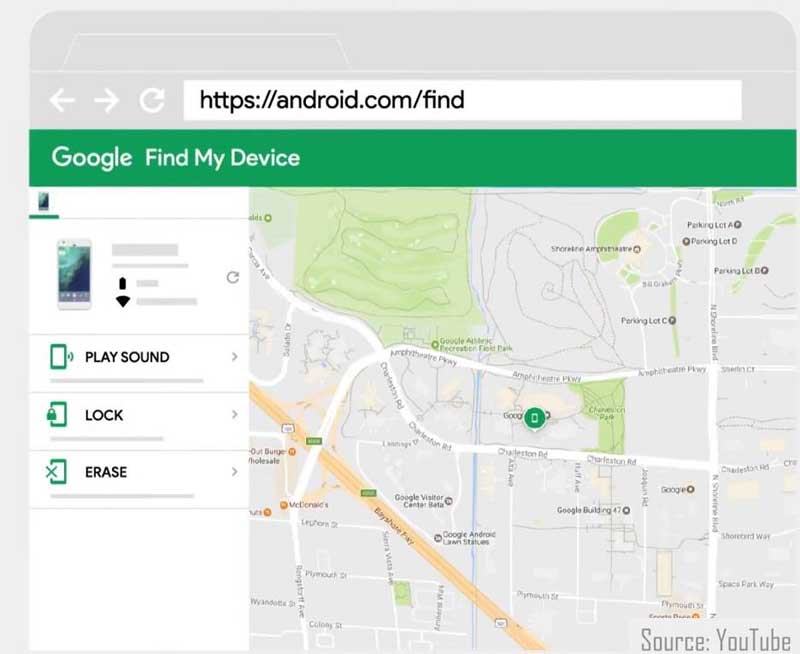Click green device location marker on map
This screenshot has width=800, height=654.
(535, 417)
